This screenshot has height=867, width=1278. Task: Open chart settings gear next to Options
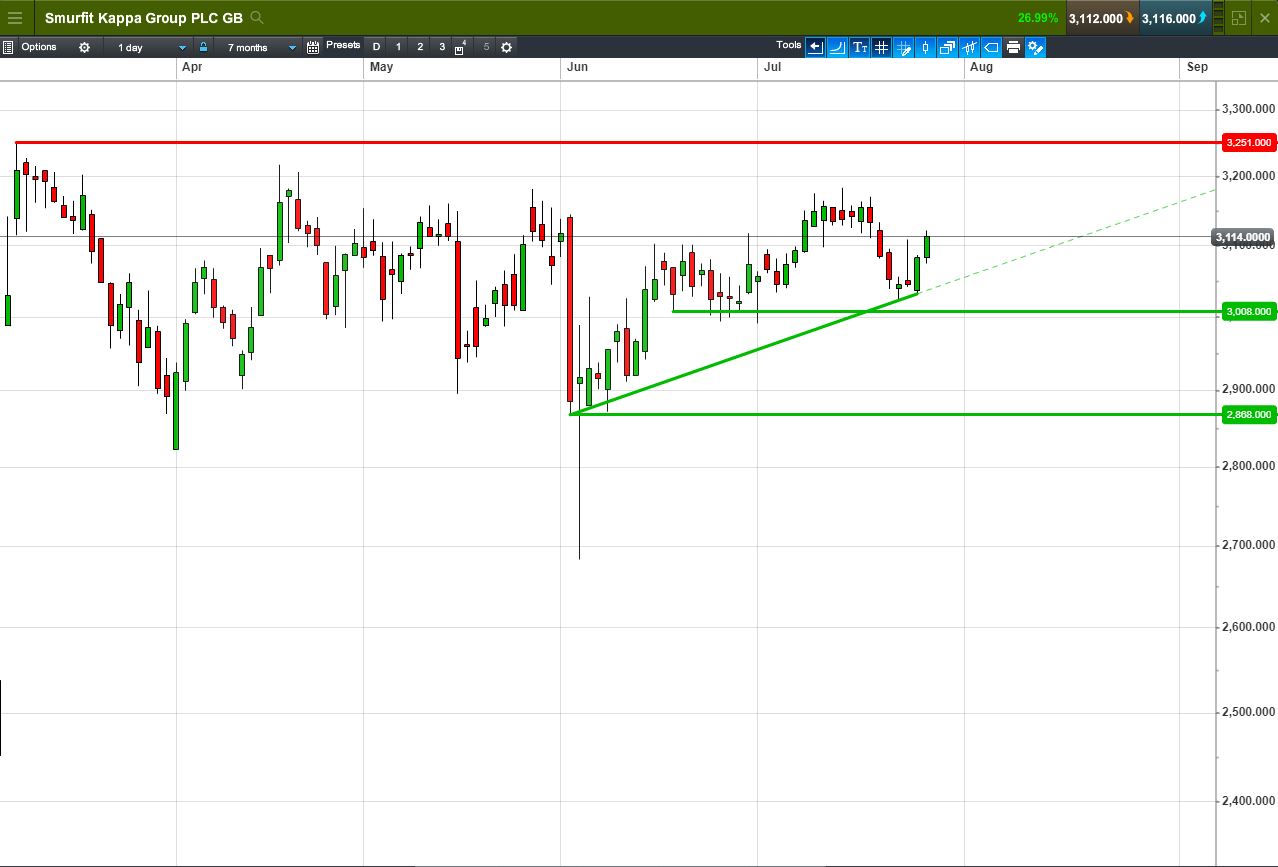tap(84, 47)
